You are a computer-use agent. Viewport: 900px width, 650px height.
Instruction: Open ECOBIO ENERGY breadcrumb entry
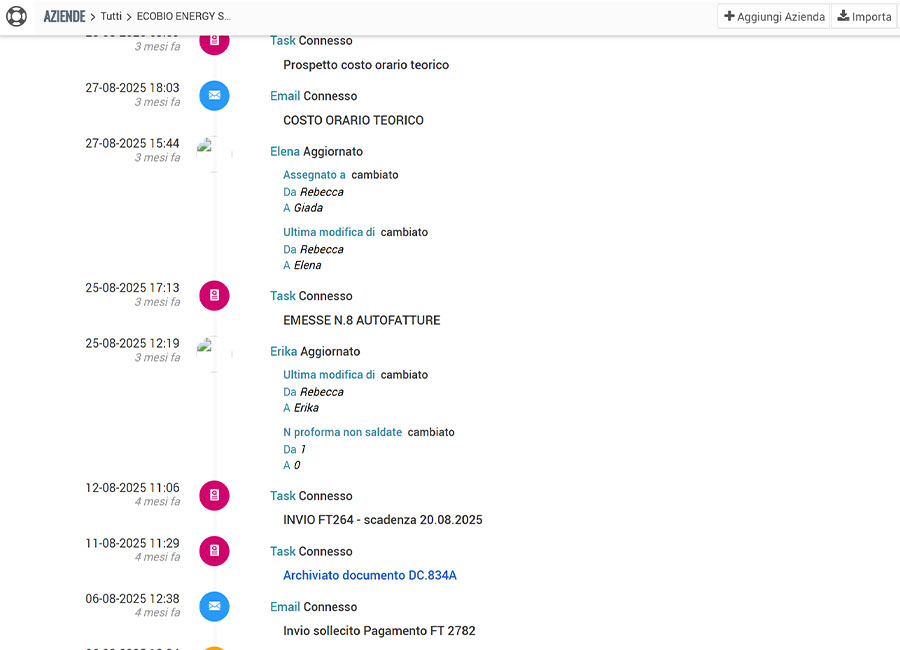point(183,16)
